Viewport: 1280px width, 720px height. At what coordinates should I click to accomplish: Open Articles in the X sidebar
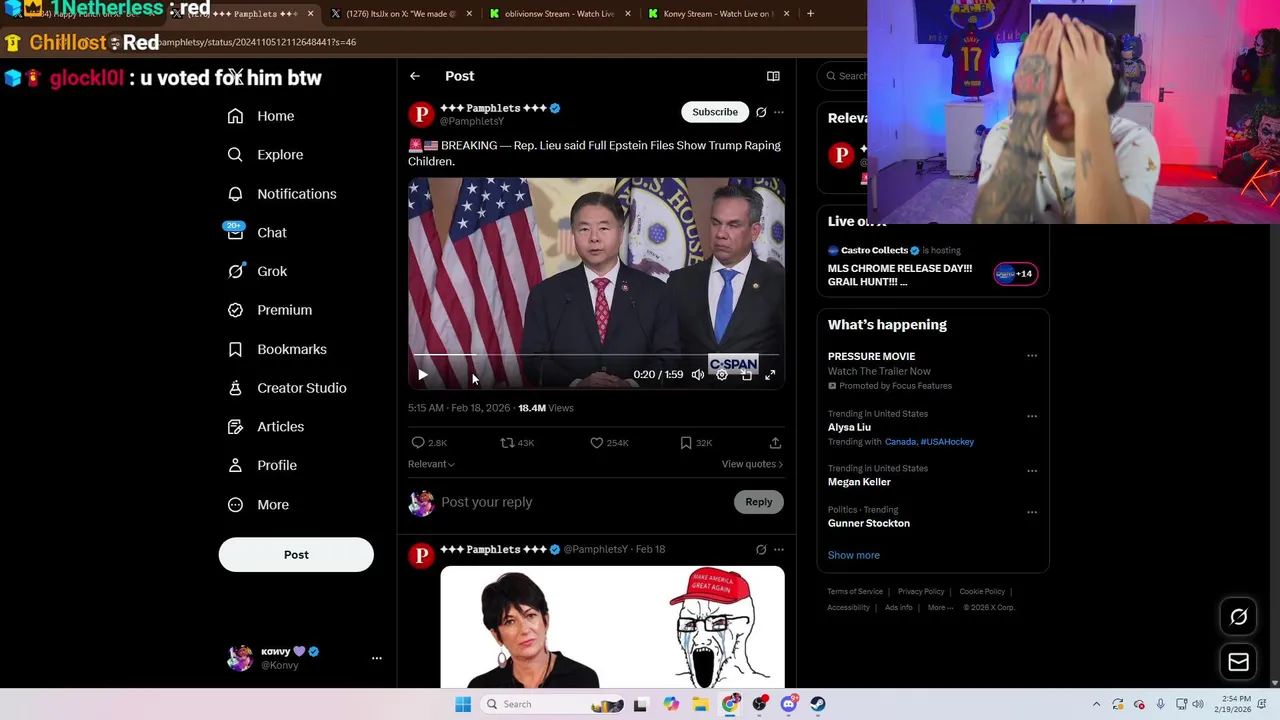pyautogui.click(x=266, y=427)
